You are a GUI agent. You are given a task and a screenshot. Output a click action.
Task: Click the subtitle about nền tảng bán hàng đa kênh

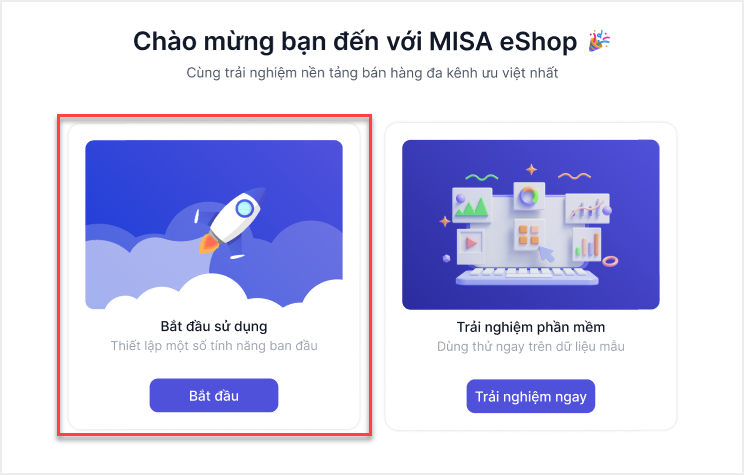click(372, 73)
